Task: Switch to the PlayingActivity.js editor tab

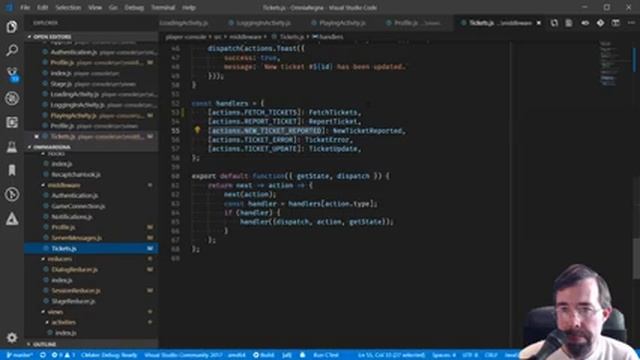Action: [x=342, y=23]
